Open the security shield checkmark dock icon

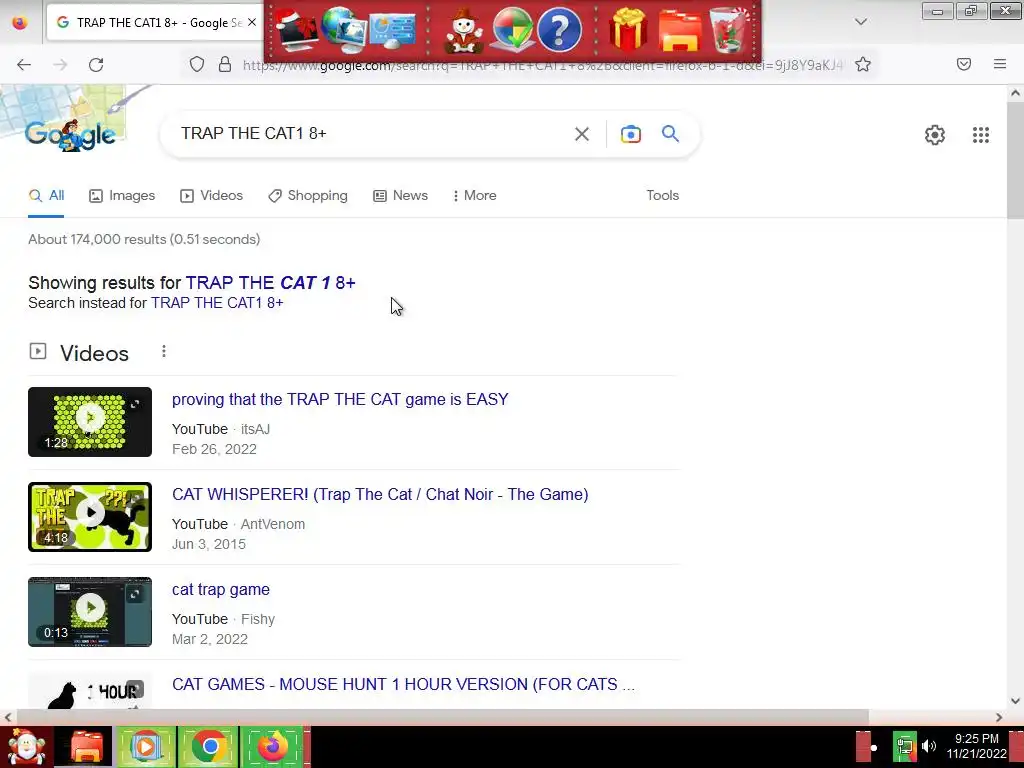(x=512, y=29)
